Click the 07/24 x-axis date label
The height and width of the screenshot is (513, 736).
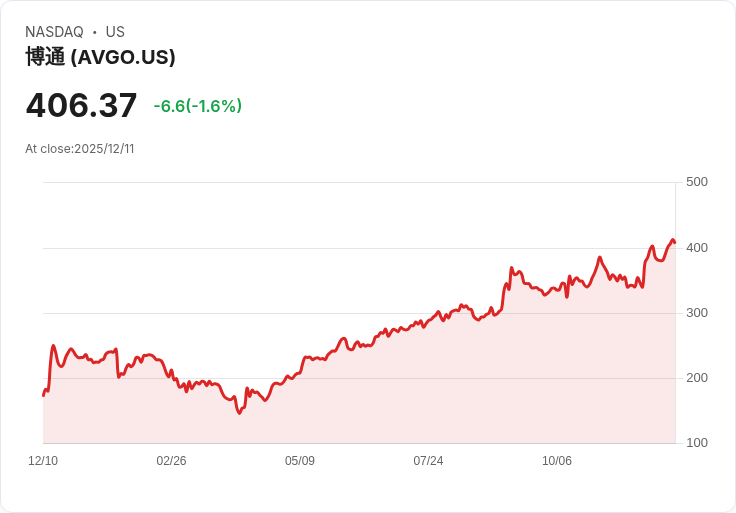(428, 461)
